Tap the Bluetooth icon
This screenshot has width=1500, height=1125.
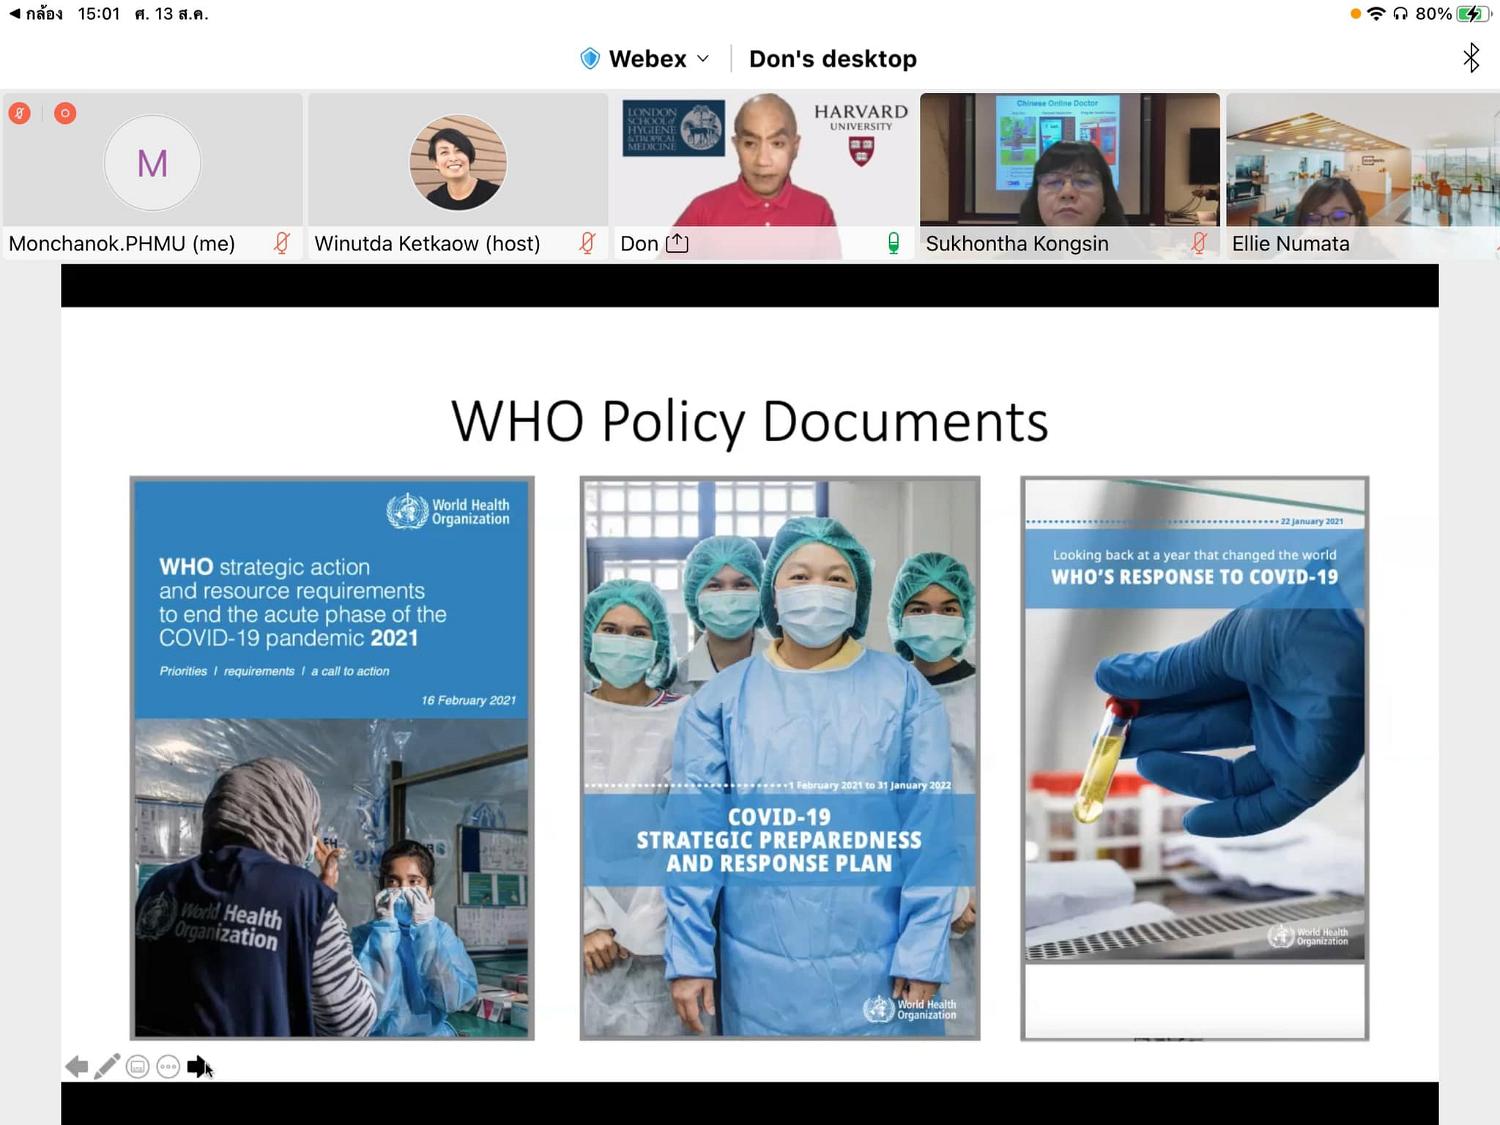pos(1471,58)
